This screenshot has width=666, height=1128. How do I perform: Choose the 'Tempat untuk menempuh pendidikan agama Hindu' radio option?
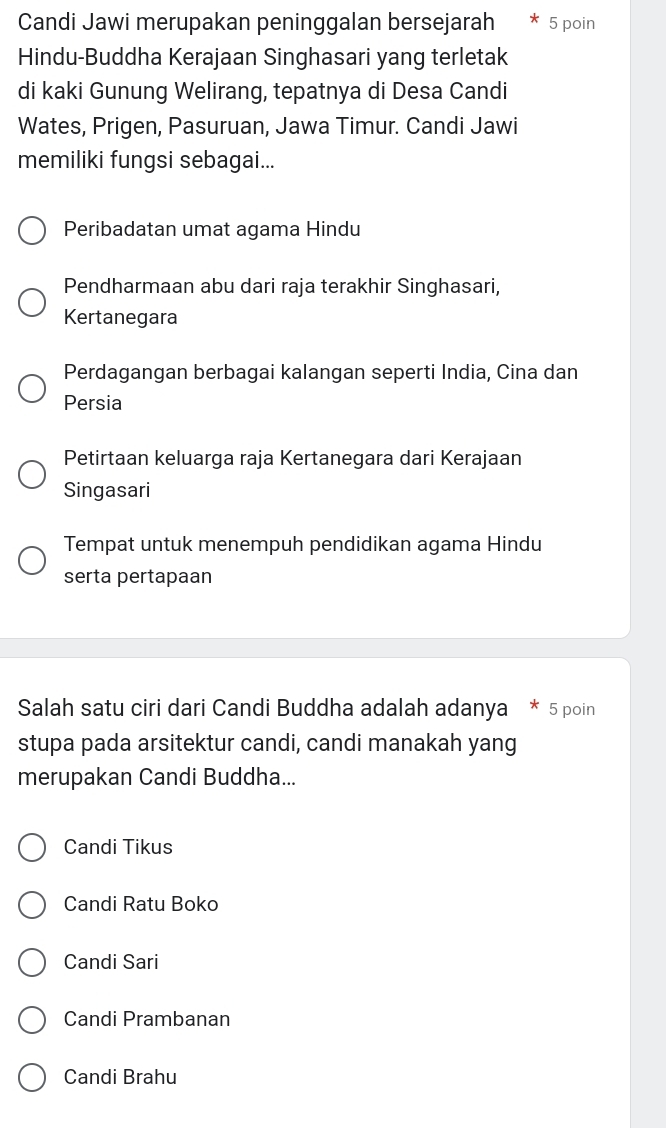click(x=32, y=561)
